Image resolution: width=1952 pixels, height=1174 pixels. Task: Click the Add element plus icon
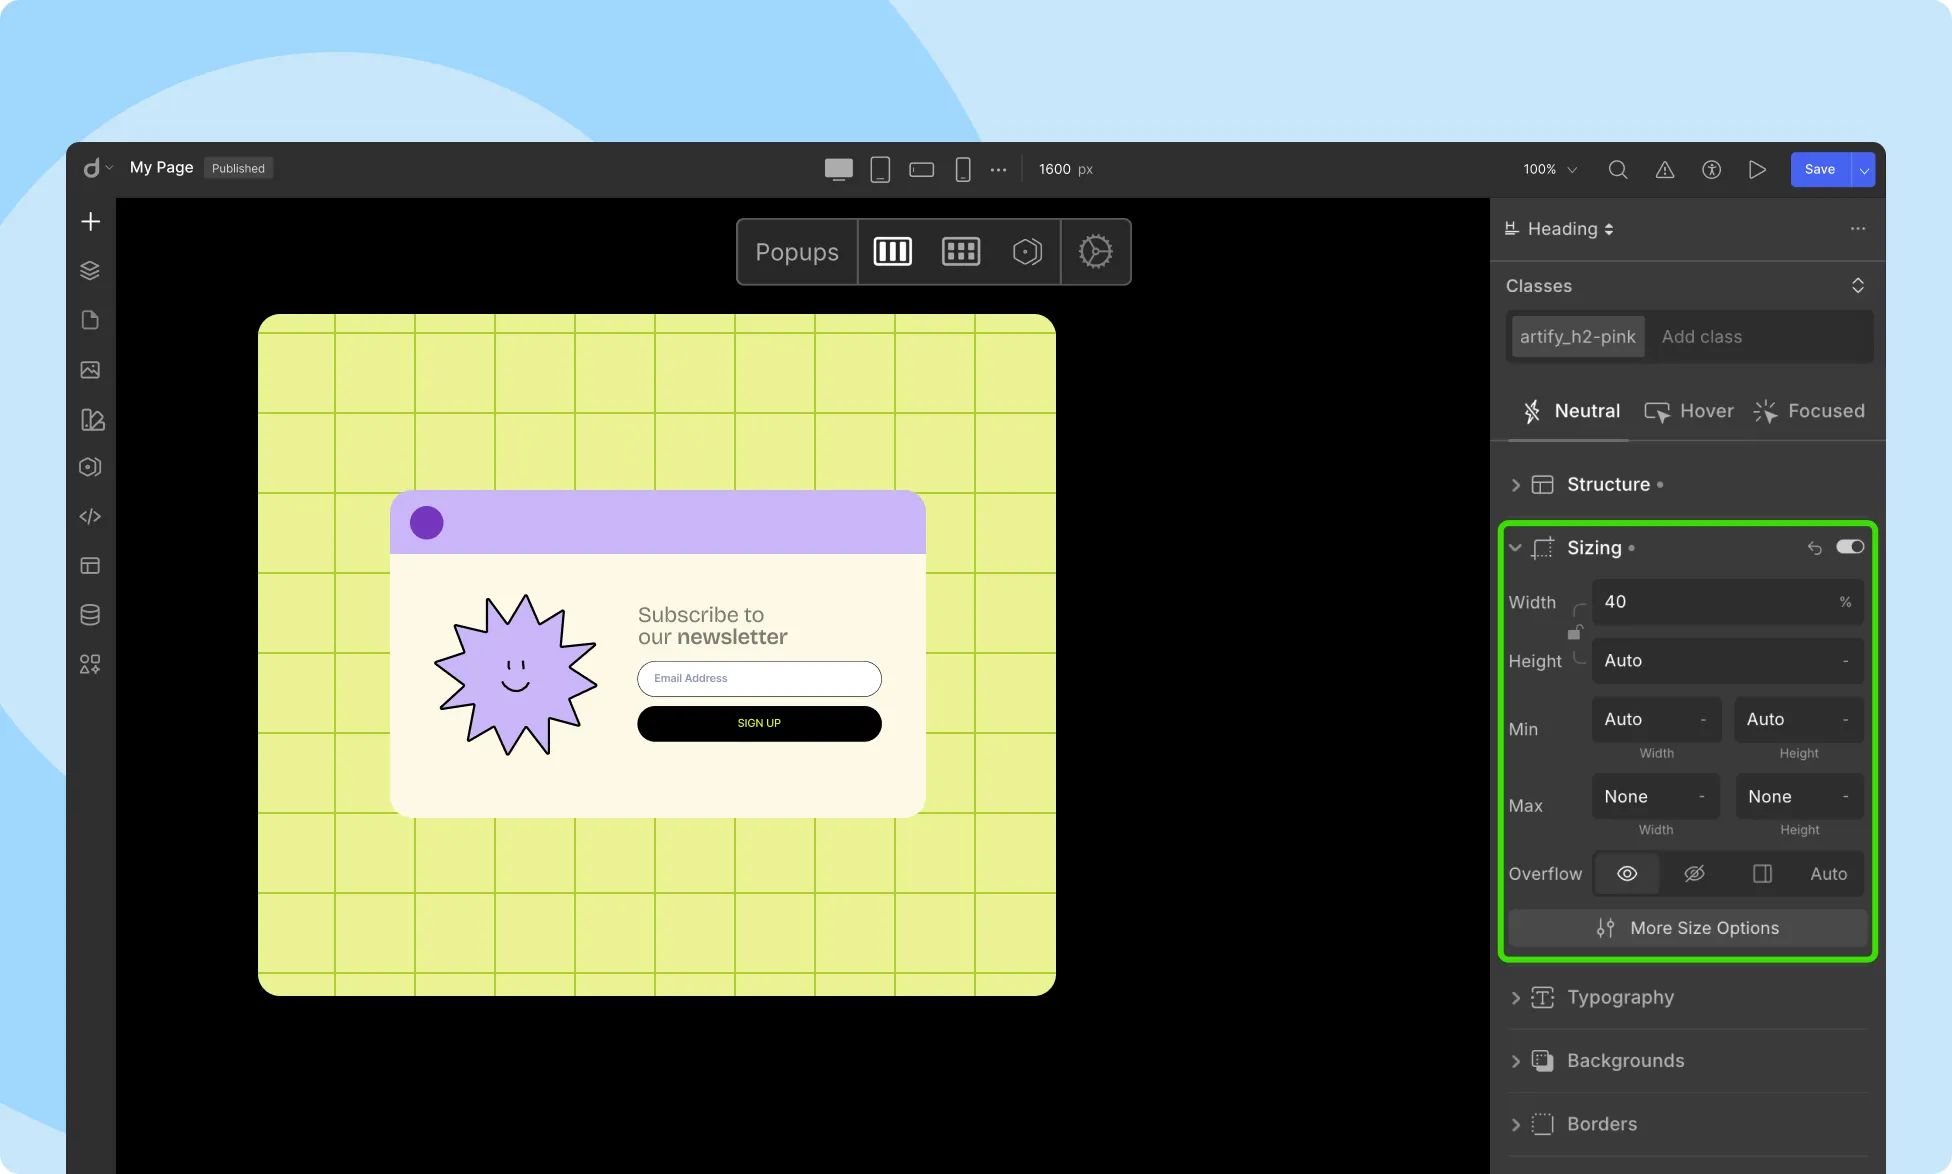tap(90, 221)
